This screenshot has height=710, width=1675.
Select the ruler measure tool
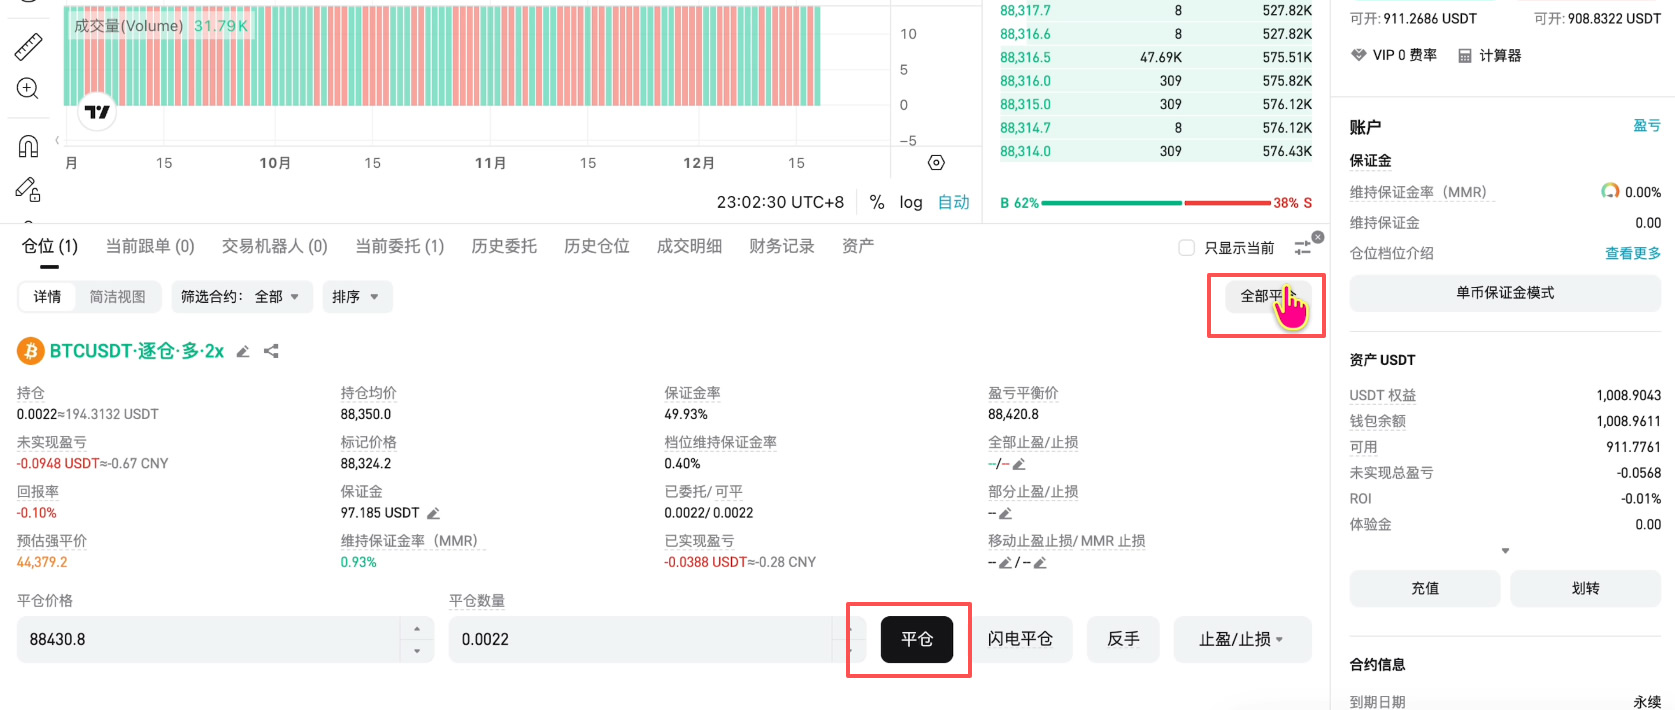point(28,47)
